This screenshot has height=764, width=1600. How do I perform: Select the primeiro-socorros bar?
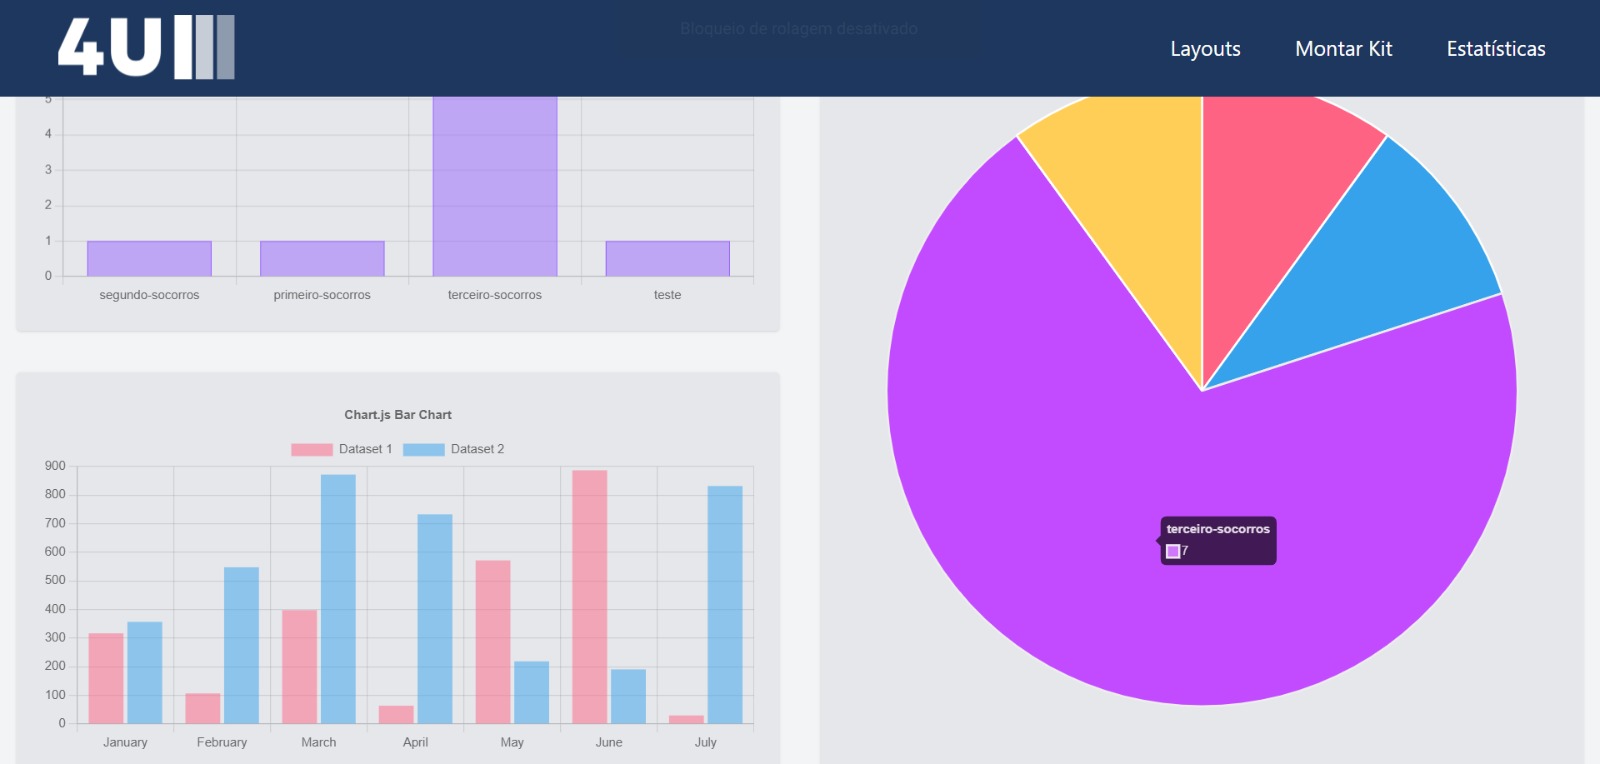click(322, 258)
